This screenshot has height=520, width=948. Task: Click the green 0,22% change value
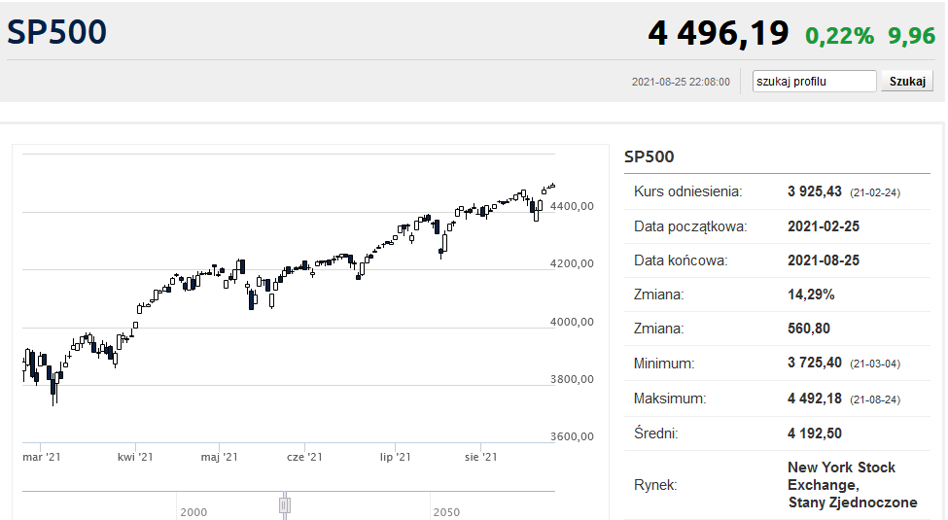pos(840,37)
